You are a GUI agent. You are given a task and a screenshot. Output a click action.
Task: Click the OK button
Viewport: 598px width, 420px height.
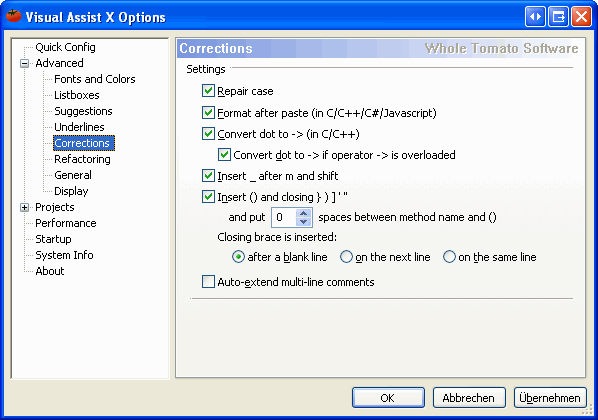click(388, 398)
